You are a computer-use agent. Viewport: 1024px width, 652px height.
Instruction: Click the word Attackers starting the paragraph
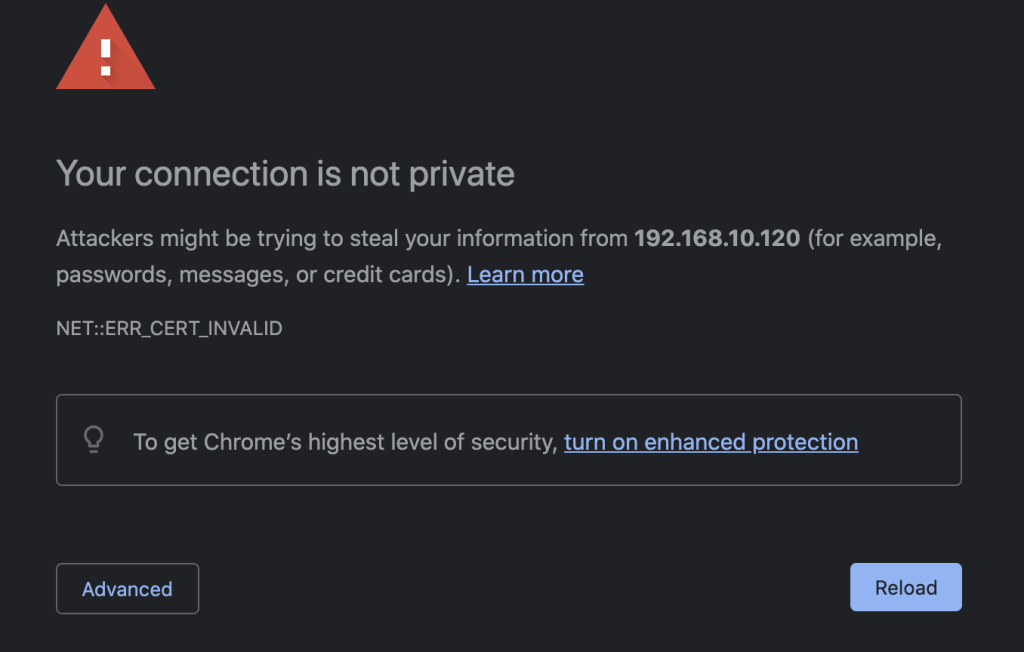pyautogui.click(x=104, y=238)
